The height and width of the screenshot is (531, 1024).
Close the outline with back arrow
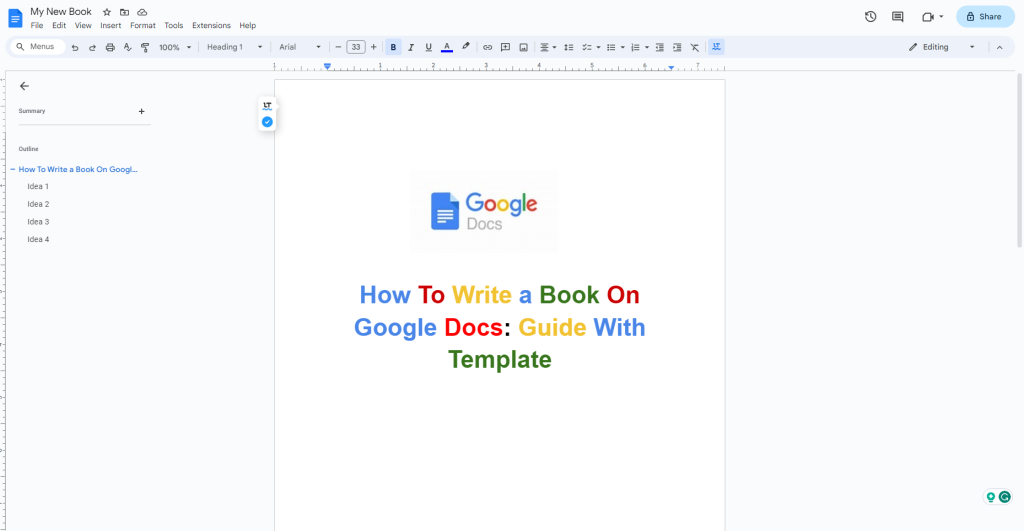pyautogui.click(x=24, y=86)
